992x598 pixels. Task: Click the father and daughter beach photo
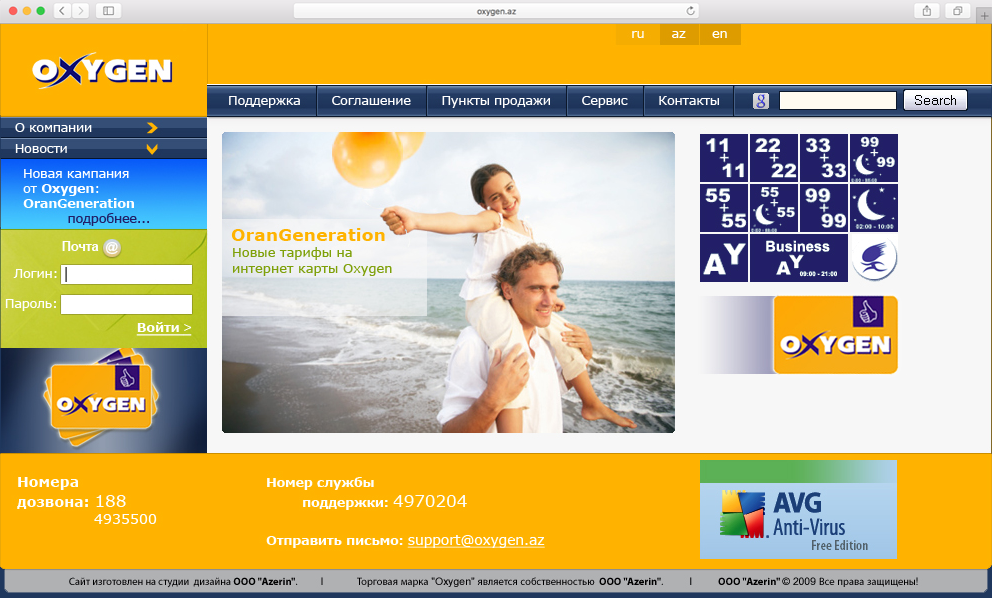click(x=448, y=282)
